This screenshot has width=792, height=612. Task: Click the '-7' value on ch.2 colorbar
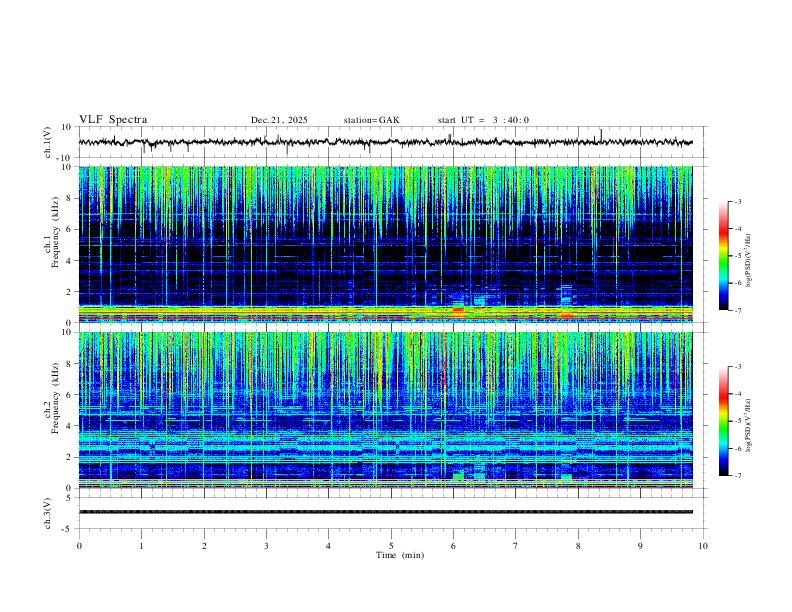(x=737, y=476)
